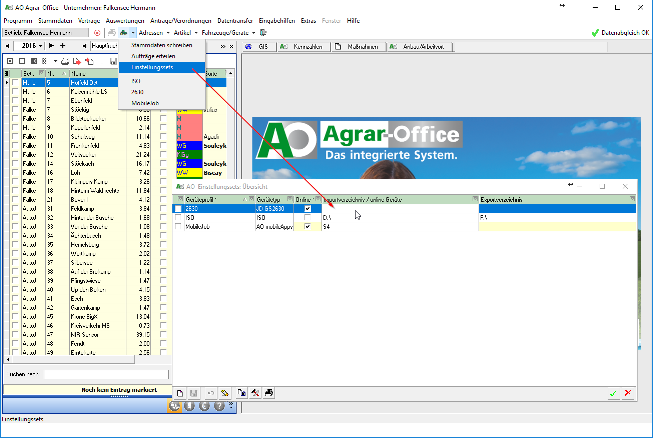Expand the Adressen dropdown
This screenshot has height=438, width=653.
click(x=168, y=32)
